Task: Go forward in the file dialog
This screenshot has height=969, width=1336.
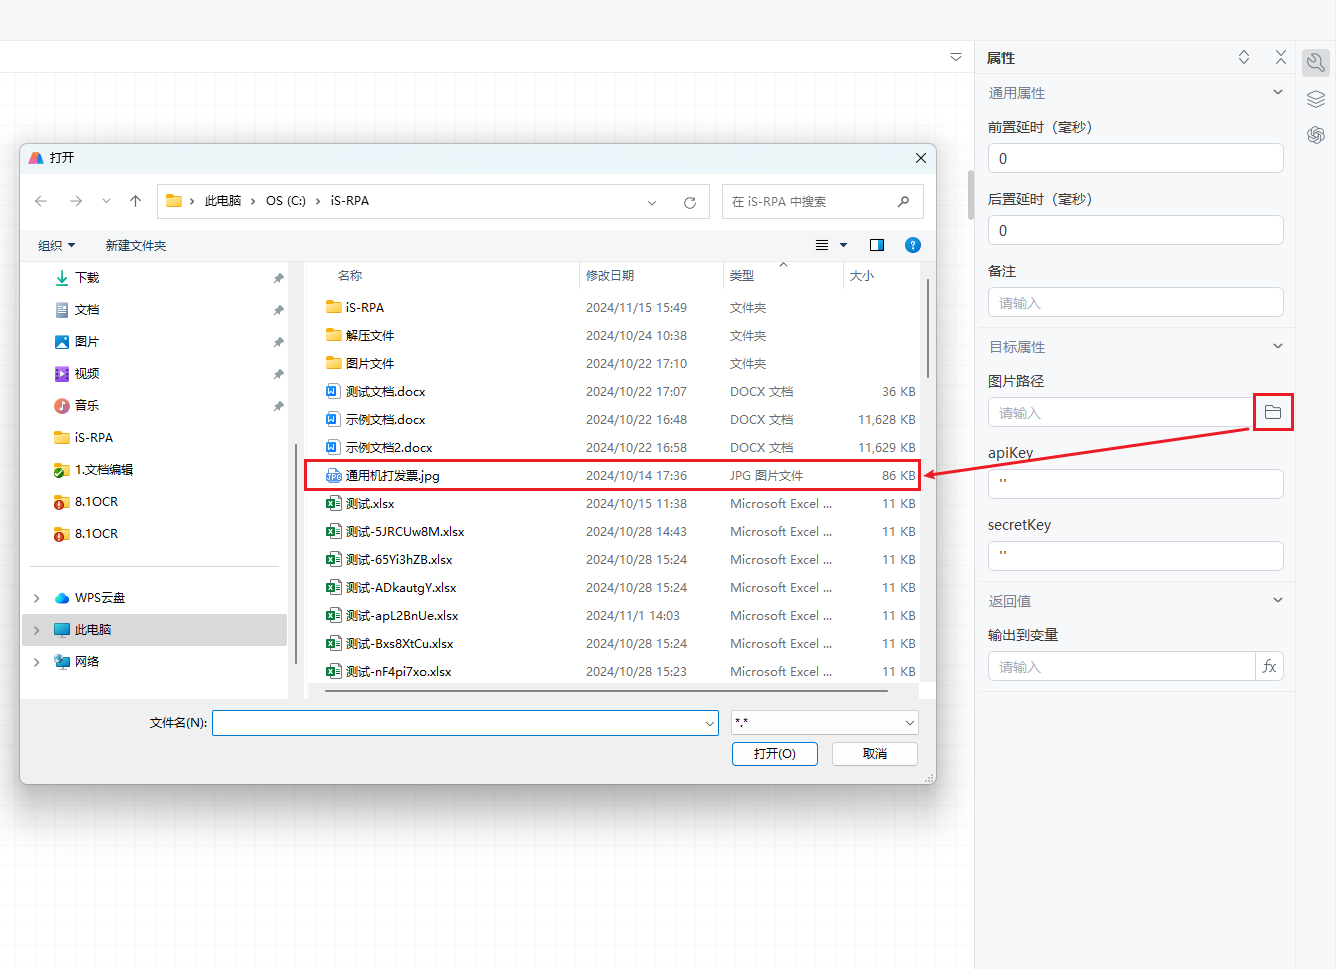Action: 76,201
